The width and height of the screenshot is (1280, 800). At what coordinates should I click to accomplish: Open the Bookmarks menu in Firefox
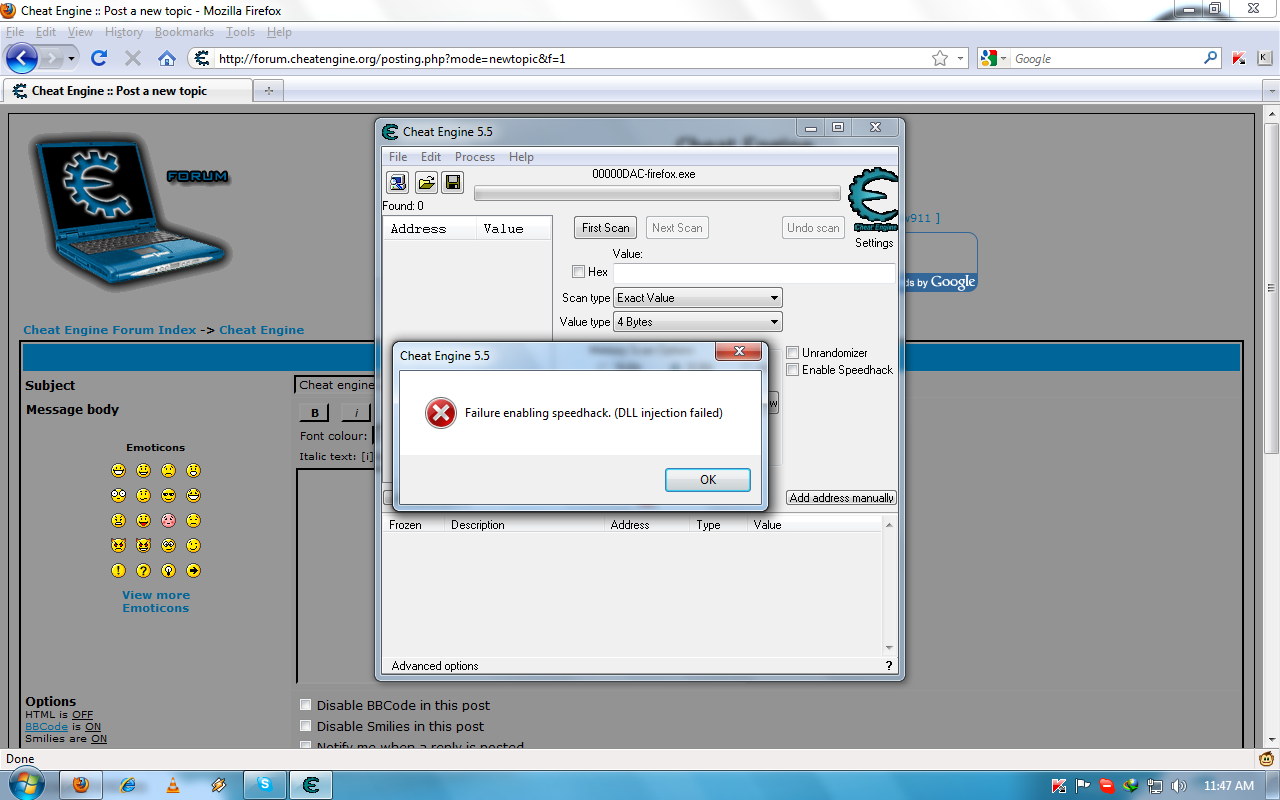tap(184, 32)
